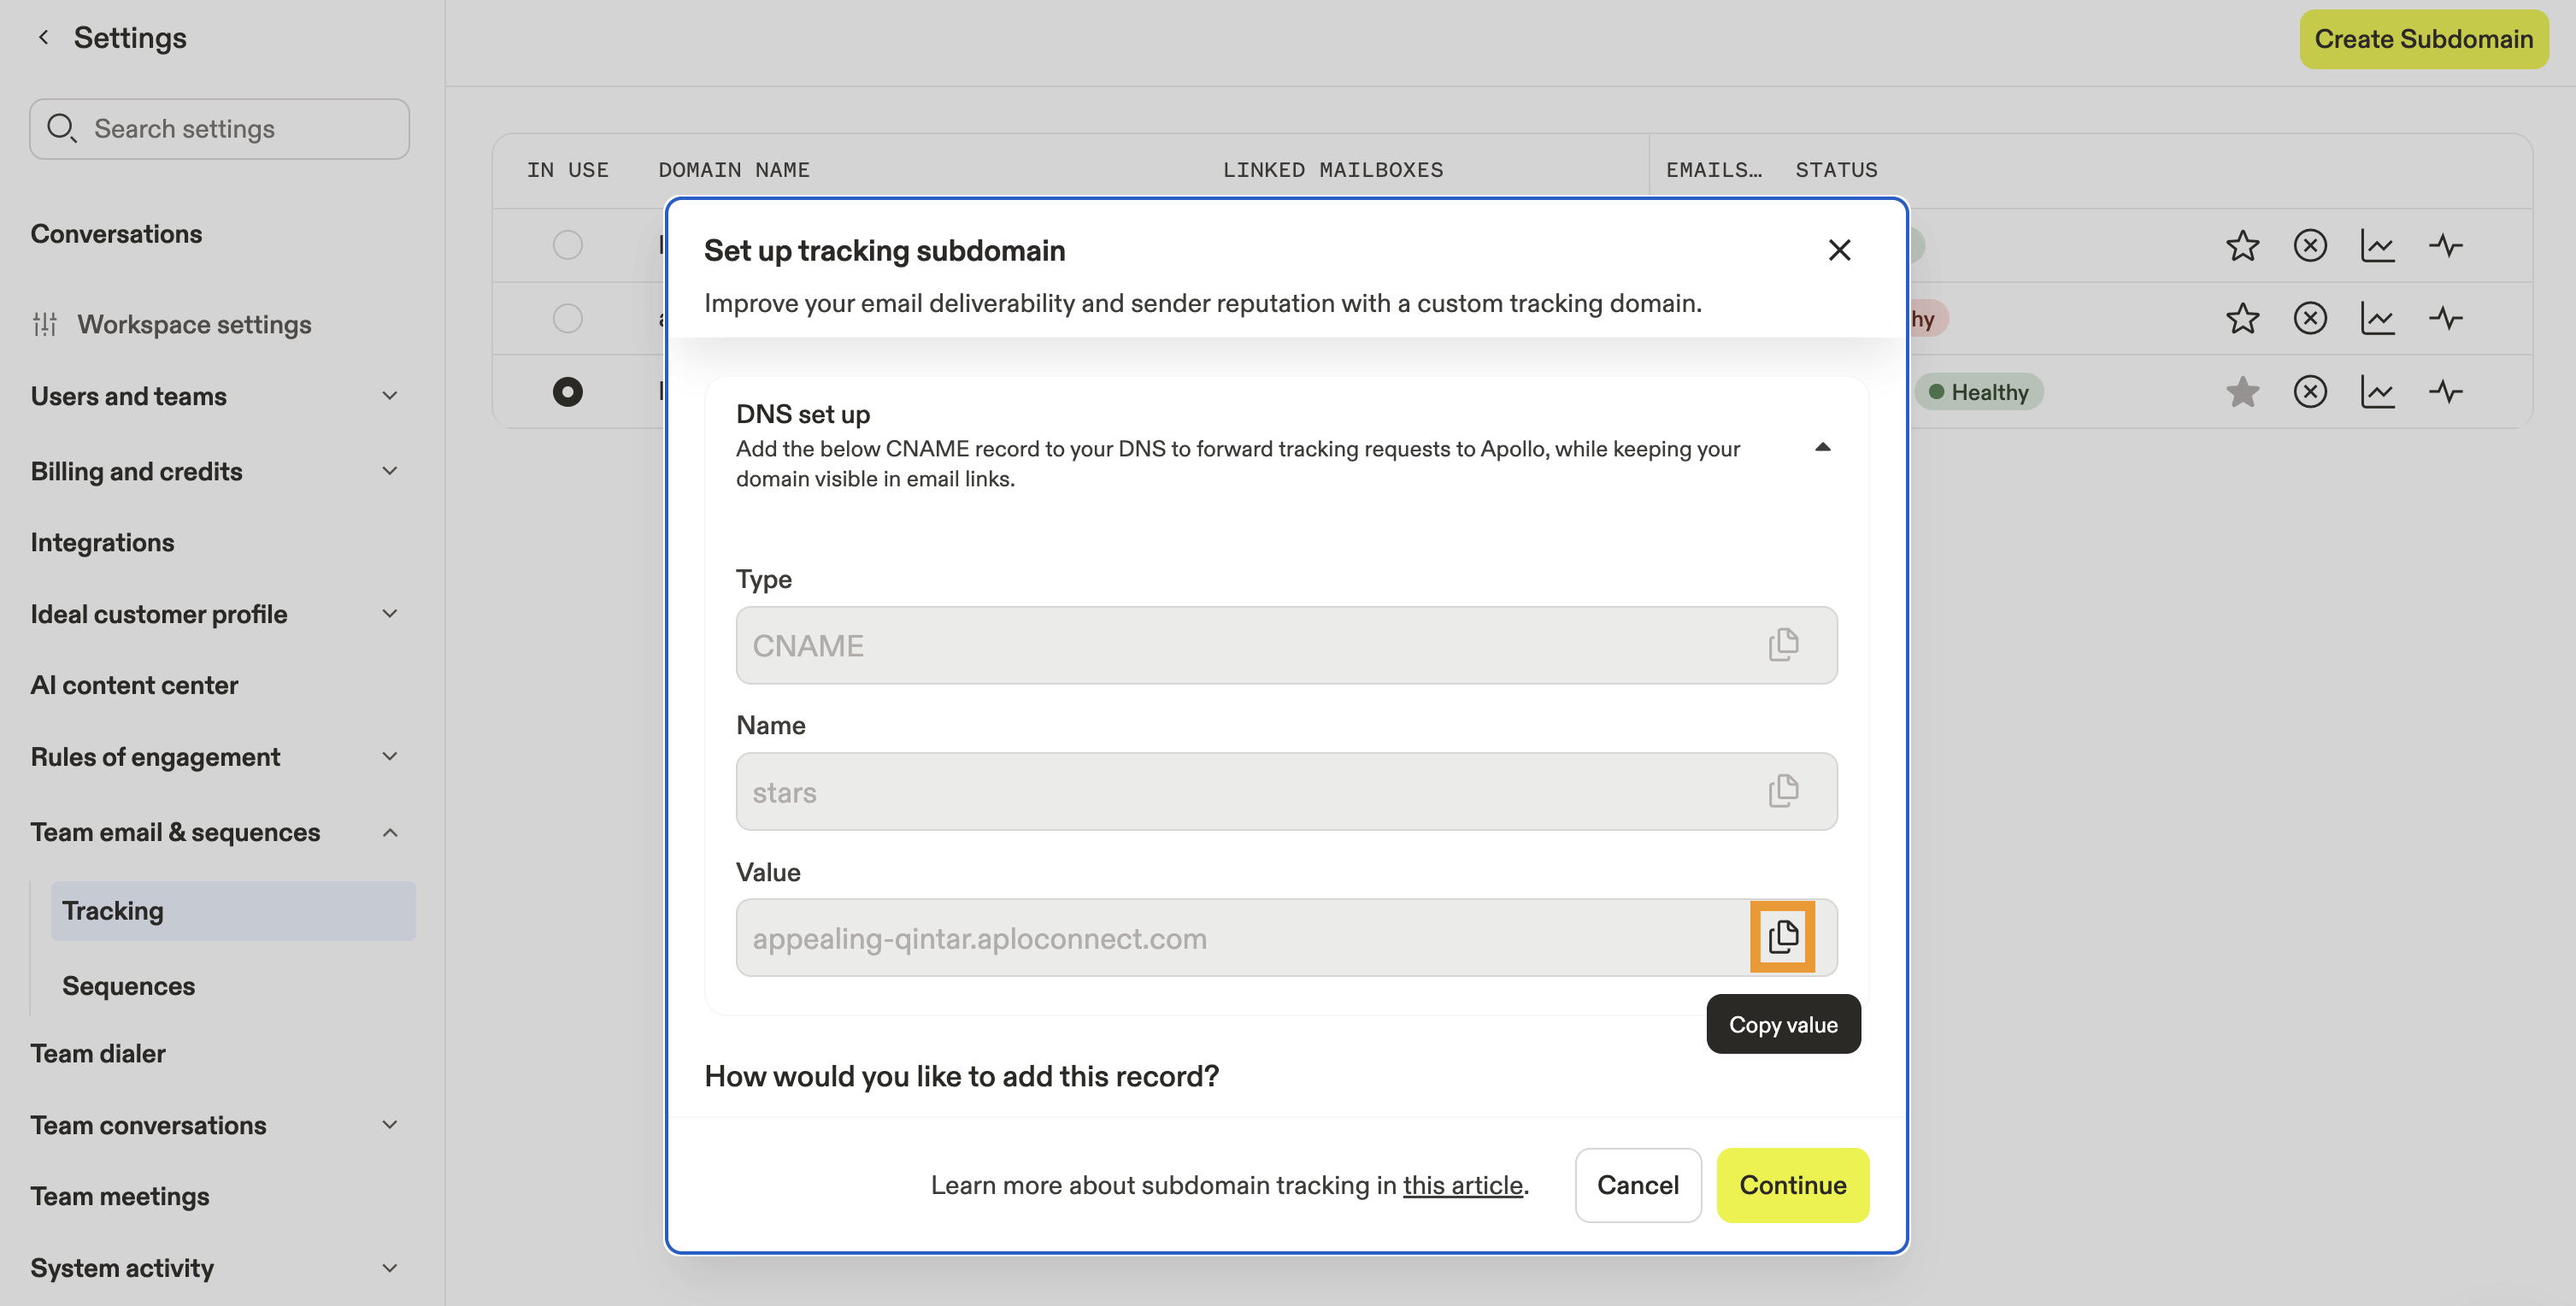The width and height of the screenshot is (2576, 1306).
Task: Focus the Search settings field
Action: pos(219,128)
